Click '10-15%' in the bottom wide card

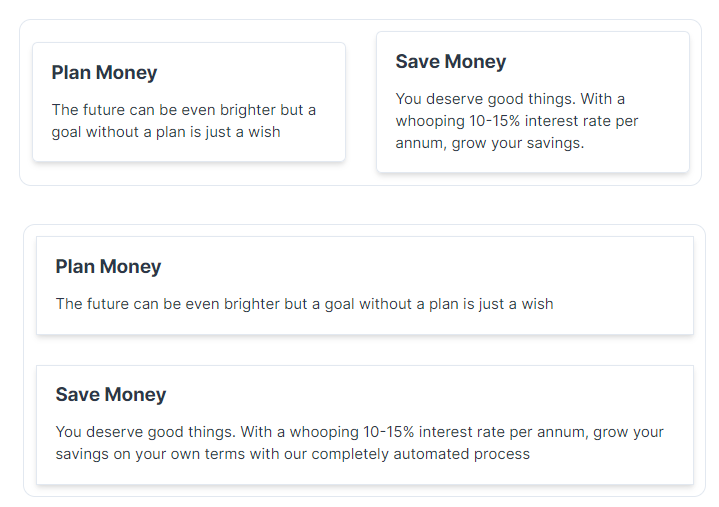[x=388, y=432]
